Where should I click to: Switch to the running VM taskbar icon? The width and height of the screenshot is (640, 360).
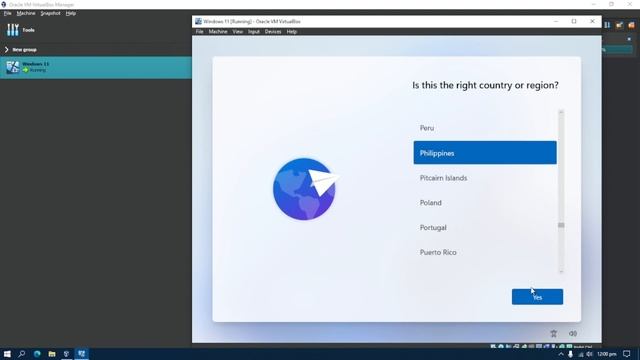(81, 354)
